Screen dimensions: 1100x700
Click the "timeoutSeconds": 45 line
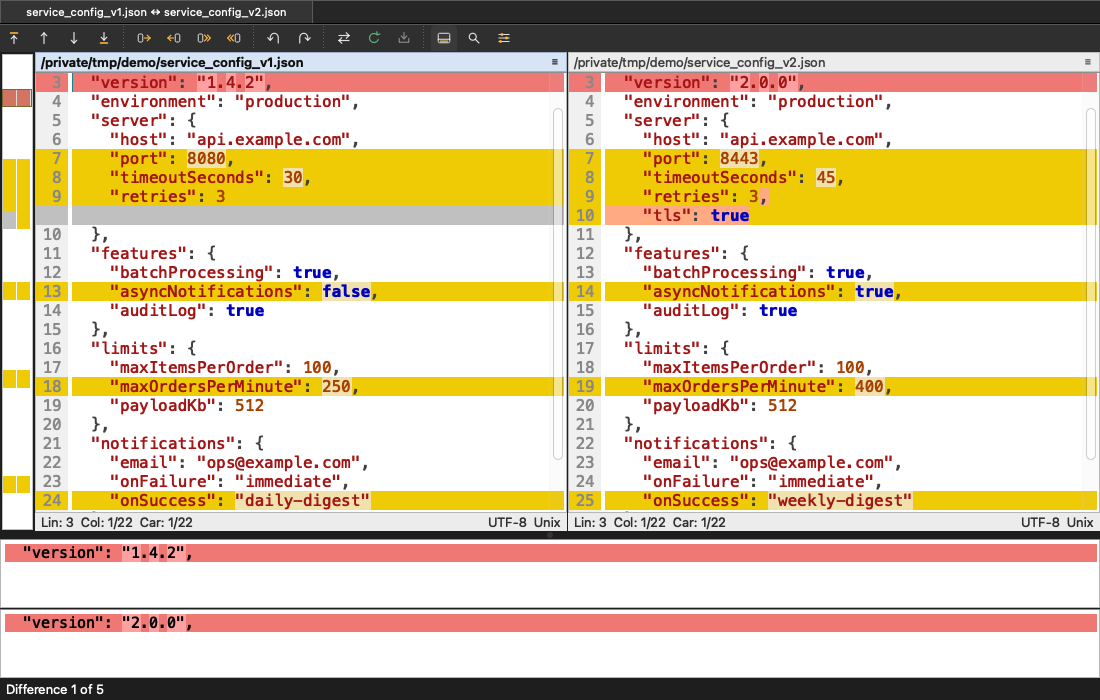[x=851, y=177]
